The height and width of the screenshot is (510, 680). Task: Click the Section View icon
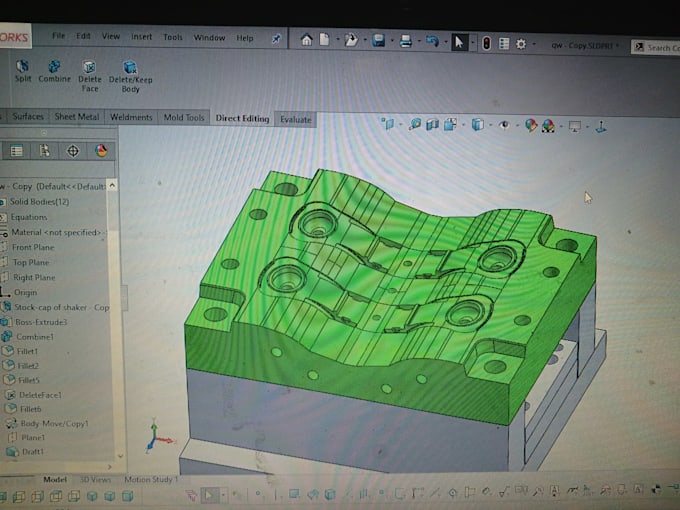tap(432, 125)
